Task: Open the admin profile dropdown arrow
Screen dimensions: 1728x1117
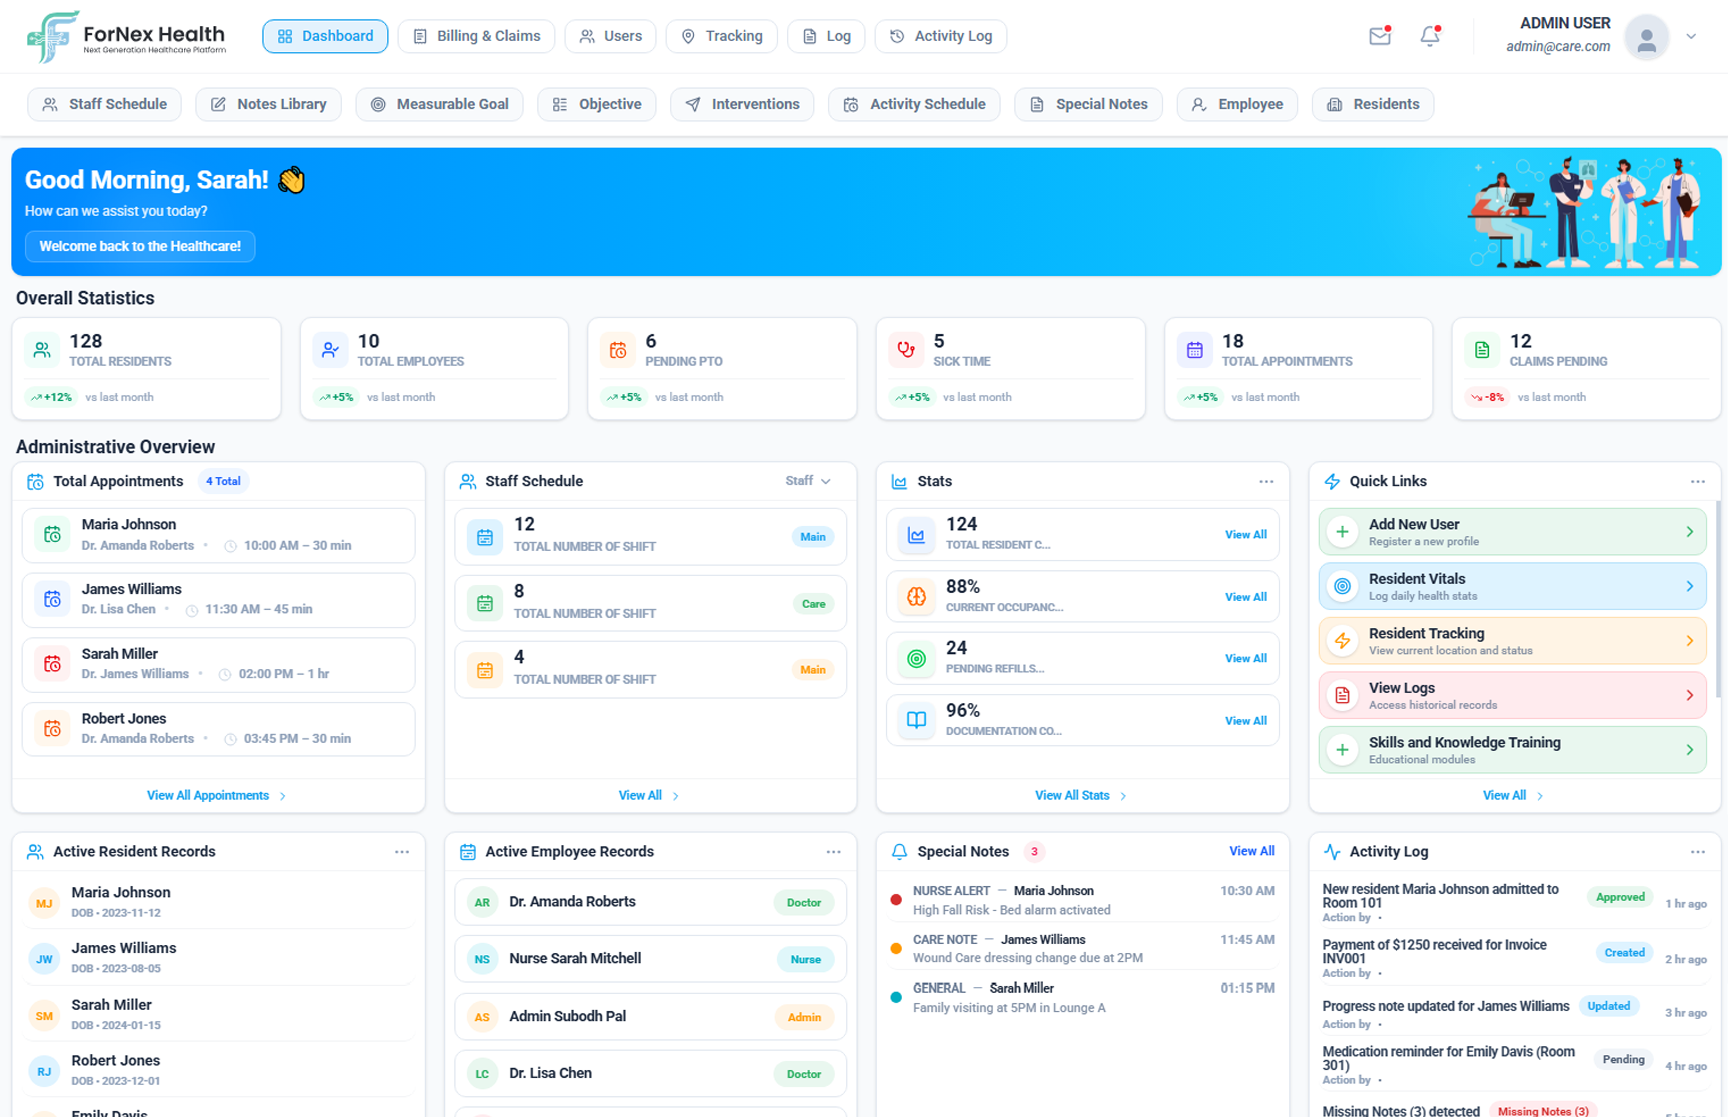Action: [1692, 36]
